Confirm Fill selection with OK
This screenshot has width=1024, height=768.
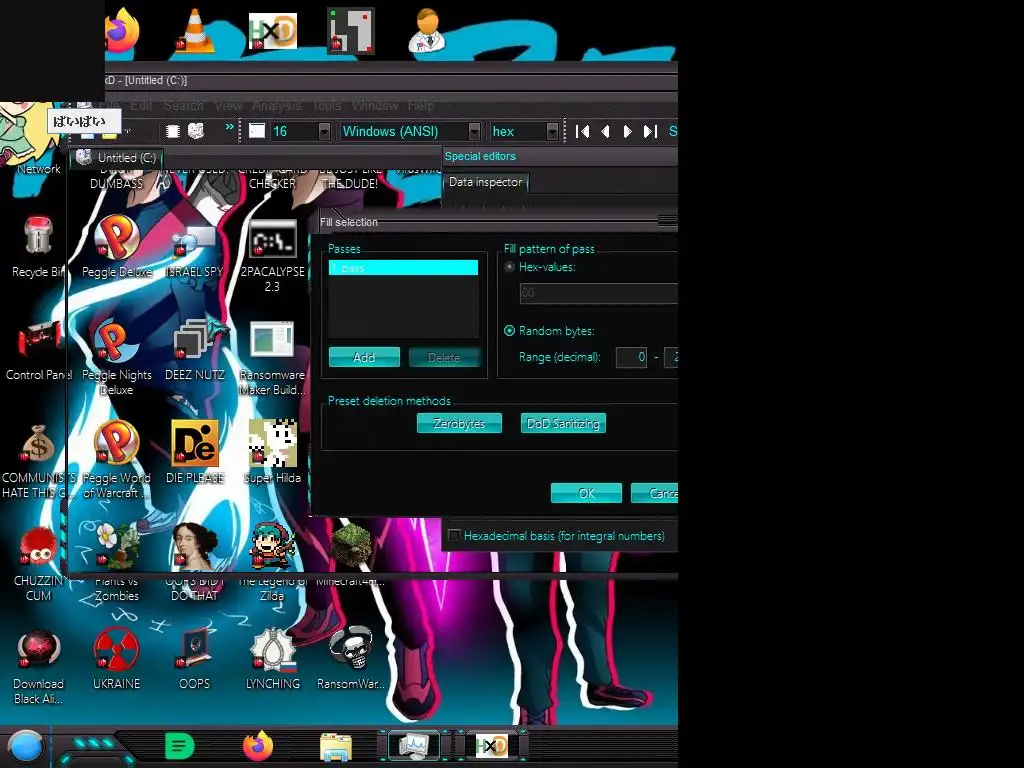(x=586, y=493)
